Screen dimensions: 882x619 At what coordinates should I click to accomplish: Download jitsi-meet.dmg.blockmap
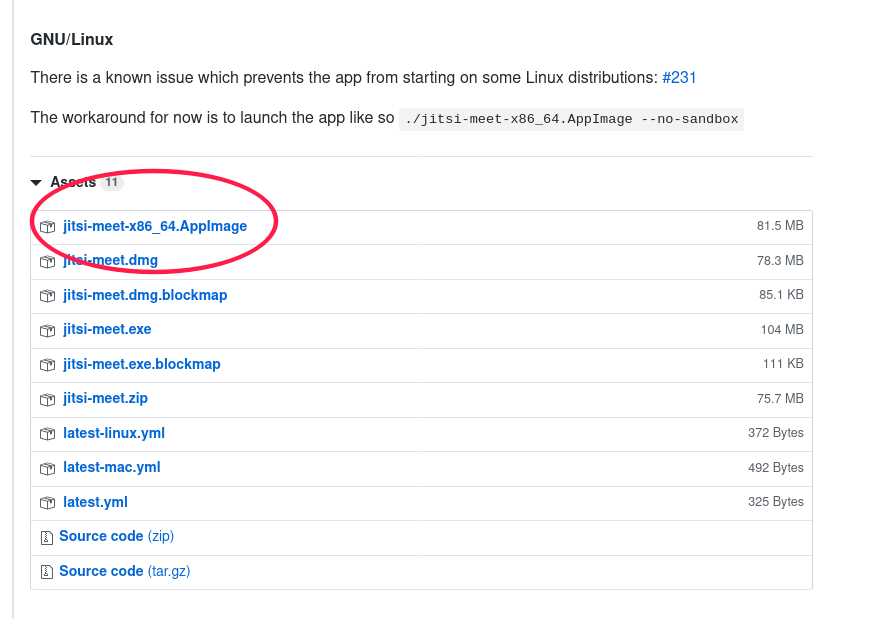(x=145, y=295)
